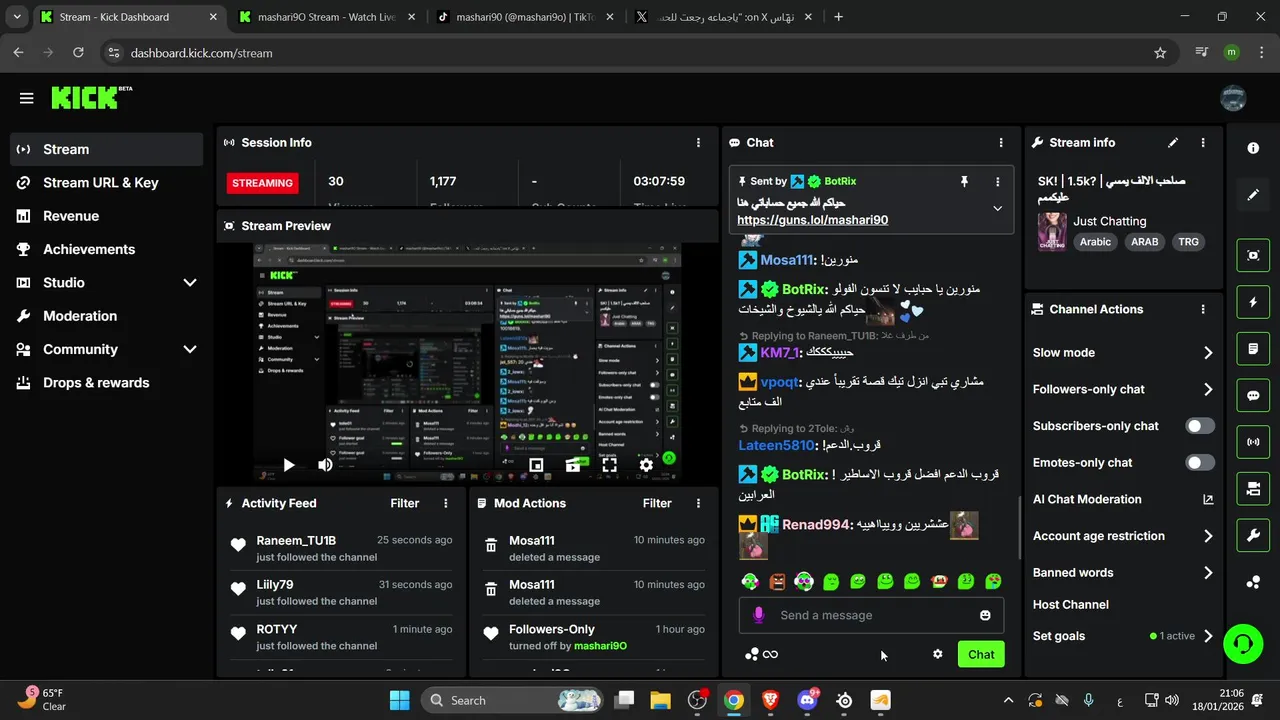The image size is (1280, 720).
Task: Click the pencil edit icon in right rail
Action: [1253, 195]
